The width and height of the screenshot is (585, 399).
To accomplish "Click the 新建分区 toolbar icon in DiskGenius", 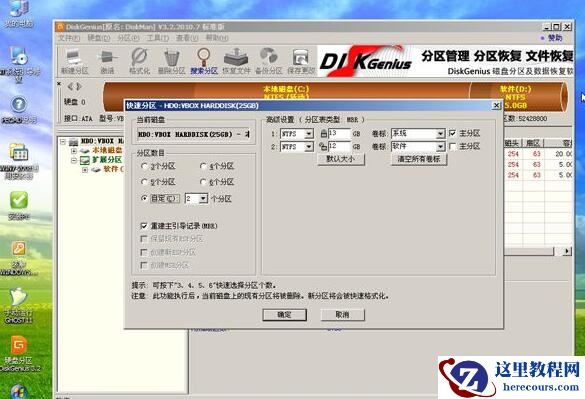I will click(x=74, y=62).
